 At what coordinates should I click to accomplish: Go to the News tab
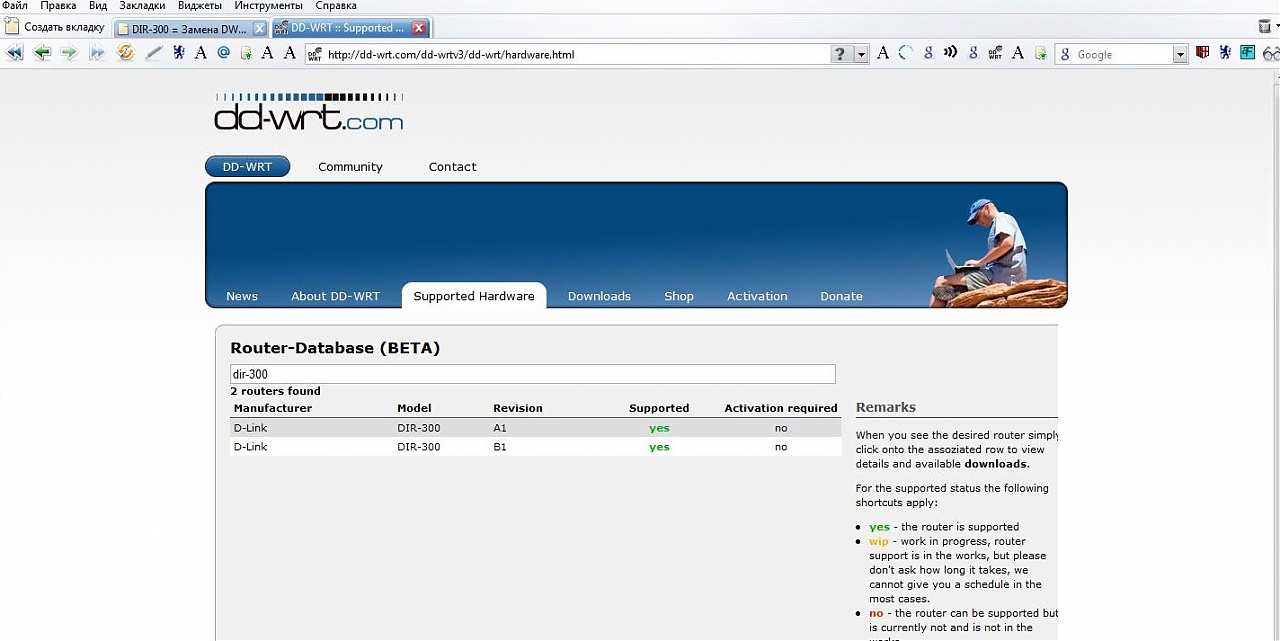[242, 296]
